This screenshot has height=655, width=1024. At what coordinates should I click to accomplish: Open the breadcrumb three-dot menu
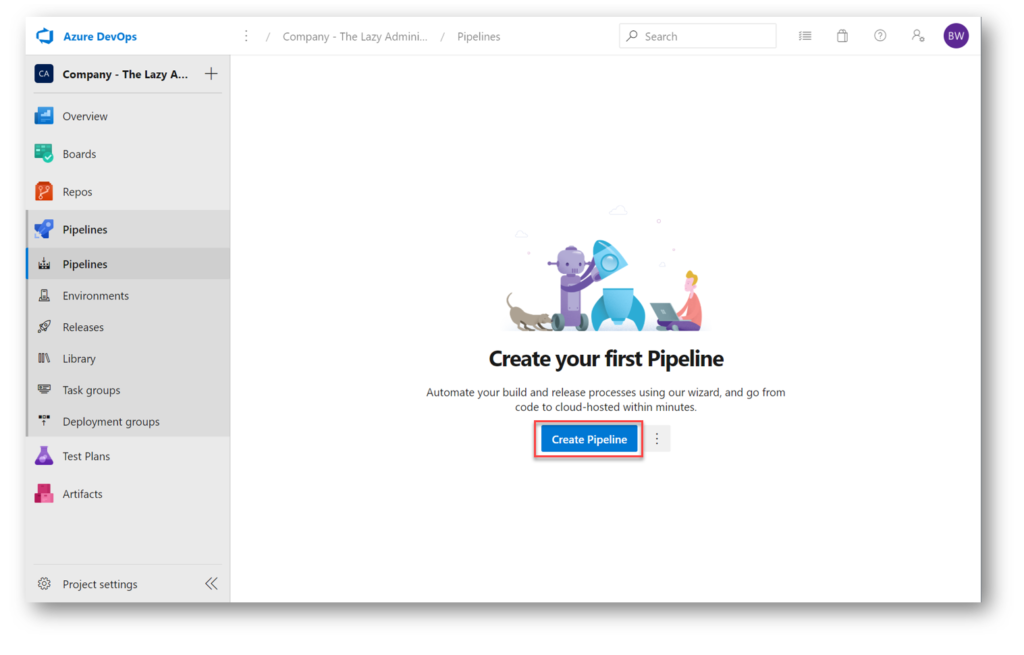pos(246,36)
